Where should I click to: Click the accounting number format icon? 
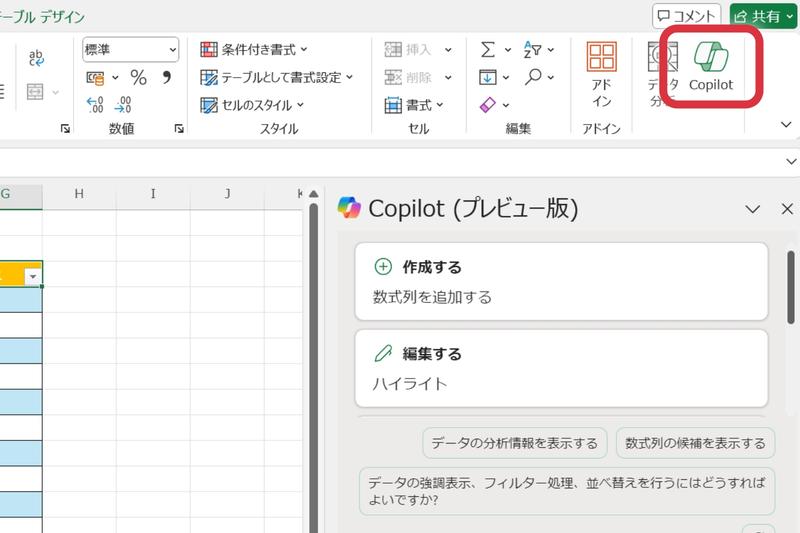tap(95, 78)
